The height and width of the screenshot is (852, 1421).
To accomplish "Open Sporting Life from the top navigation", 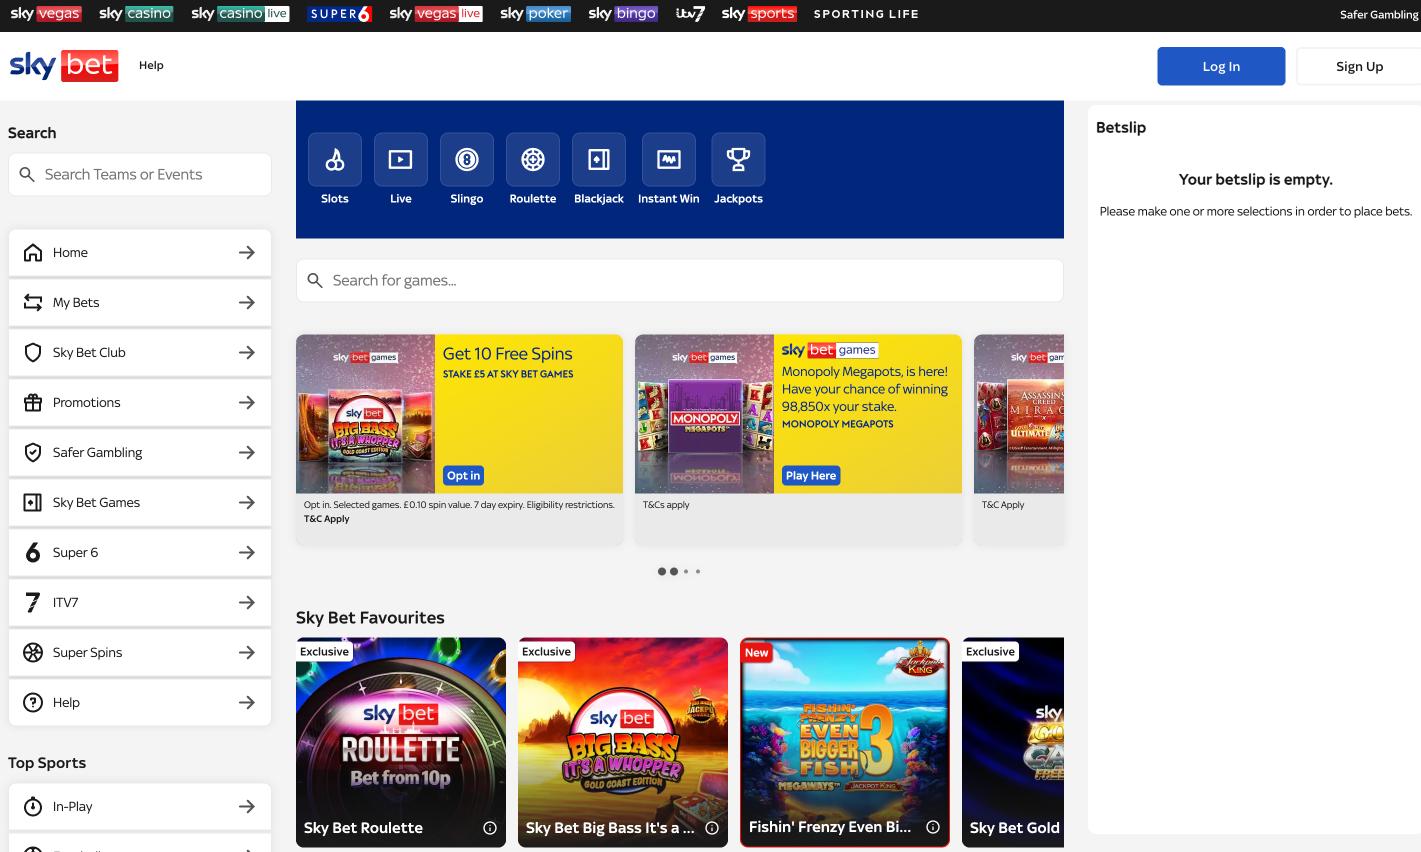I will pyautogui.click(x=865, y=14).
